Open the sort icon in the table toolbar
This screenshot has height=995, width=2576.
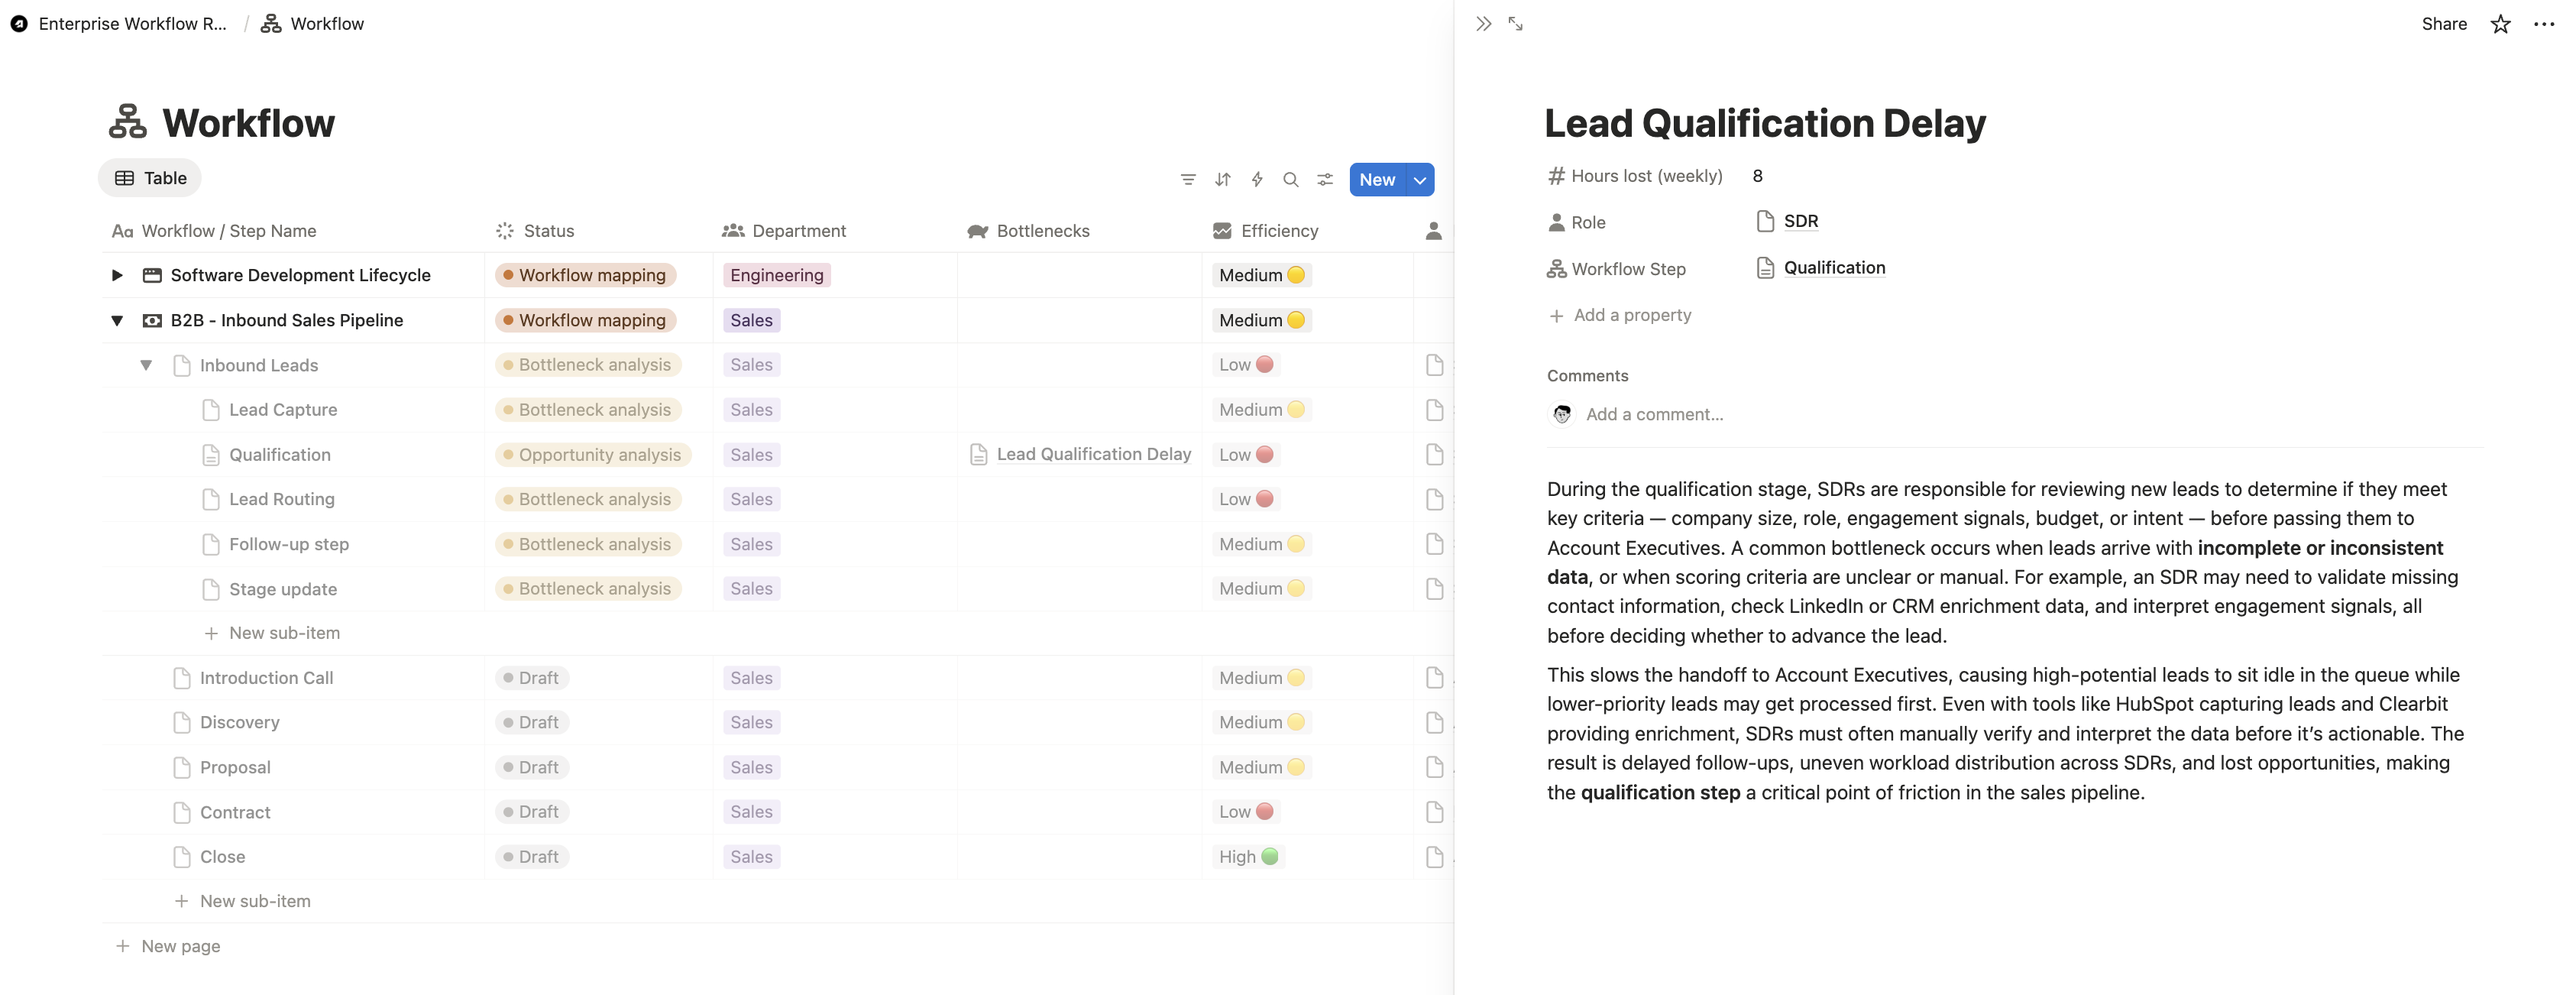pyautogui.click(x=1222, y=179)
